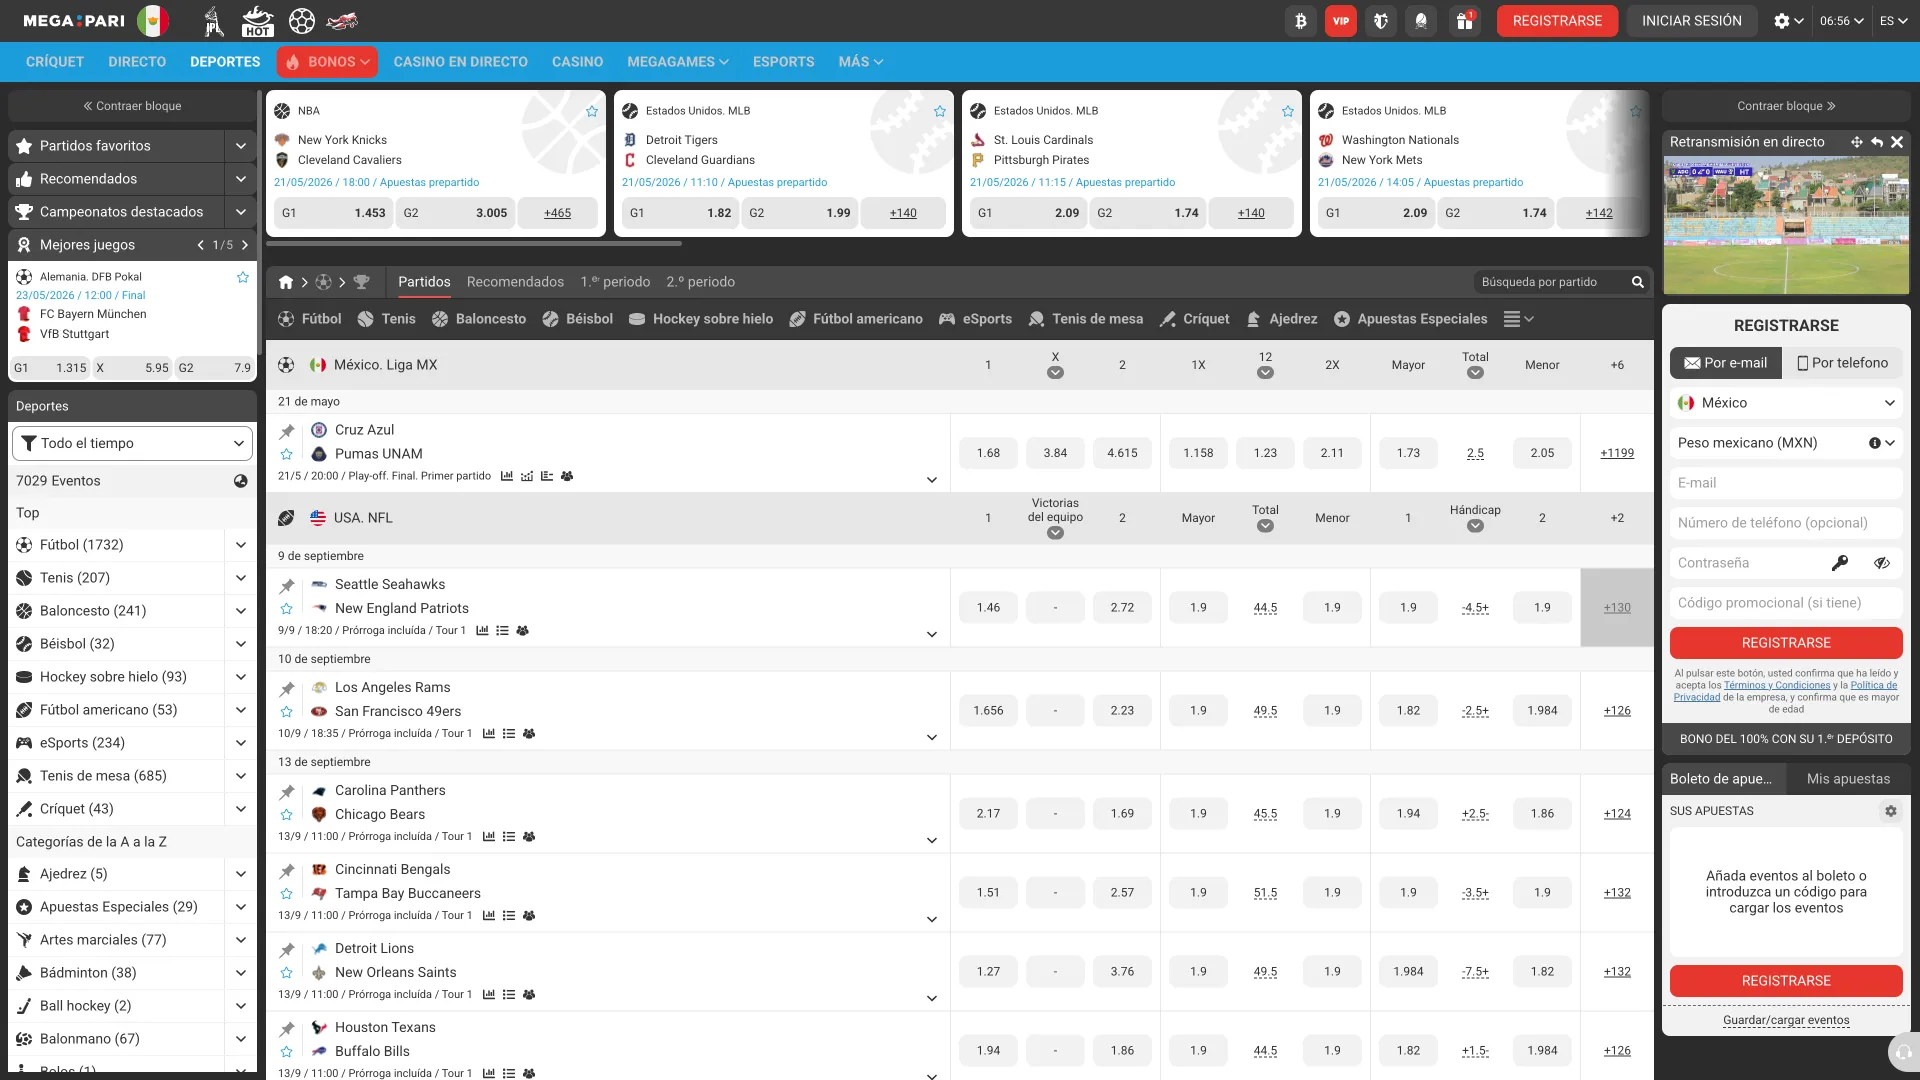1920x1080 pixels.
Task: Click the search magnifier in match search
Action: tap(1638, 282)
